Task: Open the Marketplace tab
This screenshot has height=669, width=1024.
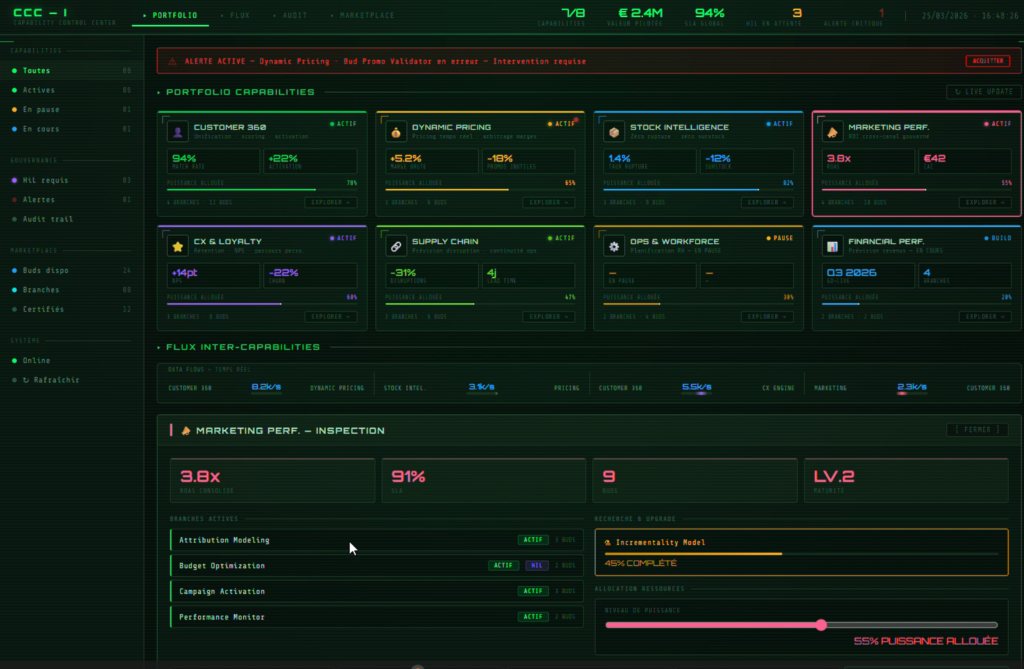Action: [366, 15]
